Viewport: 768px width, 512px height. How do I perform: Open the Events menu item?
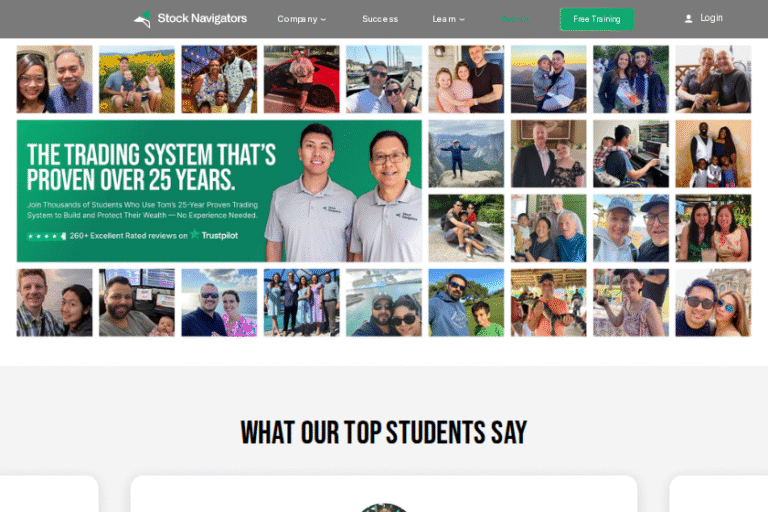point(515,19)
